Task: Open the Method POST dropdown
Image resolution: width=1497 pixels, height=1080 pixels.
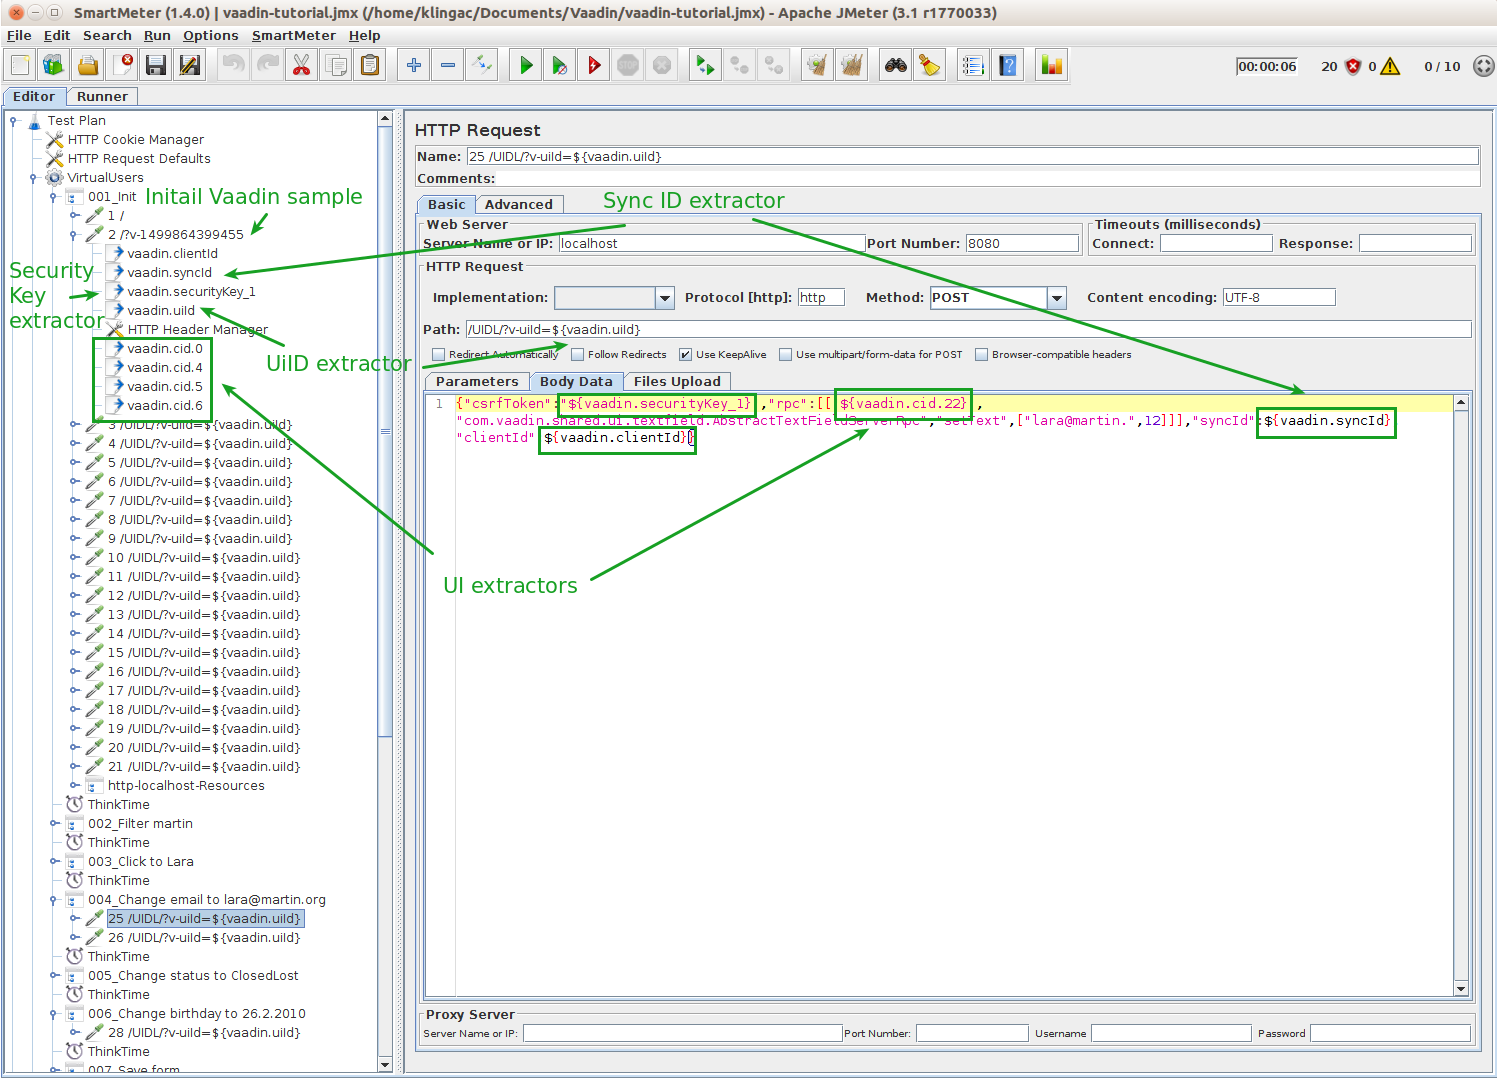Action: pyautogui.click(x=1057, y=298)
